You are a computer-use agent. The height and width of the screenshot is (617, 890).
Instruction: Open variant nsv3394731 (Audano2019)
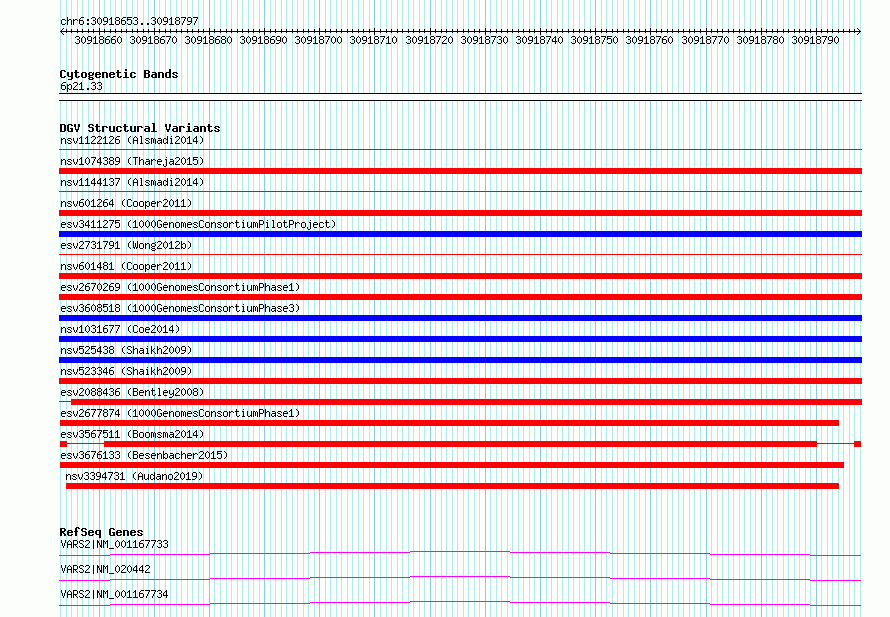coord(134,476)
